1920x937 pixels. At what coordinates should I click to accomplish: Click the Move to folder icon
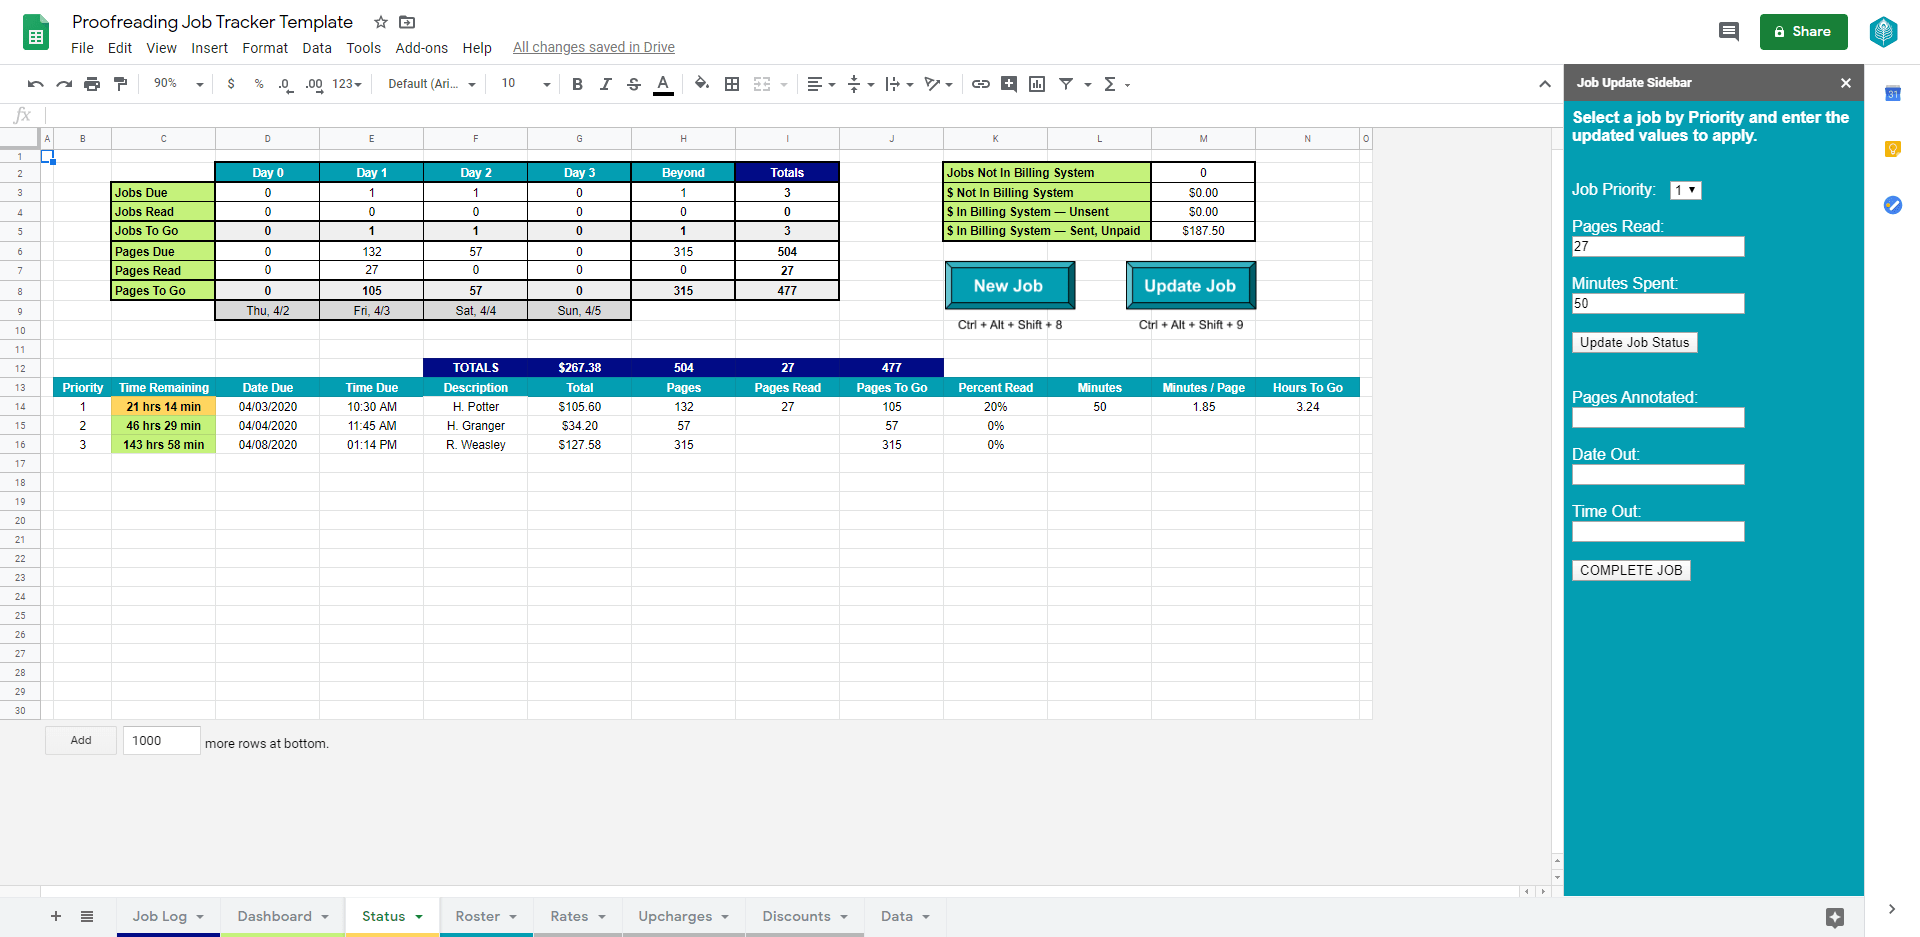tap(407, 22)
